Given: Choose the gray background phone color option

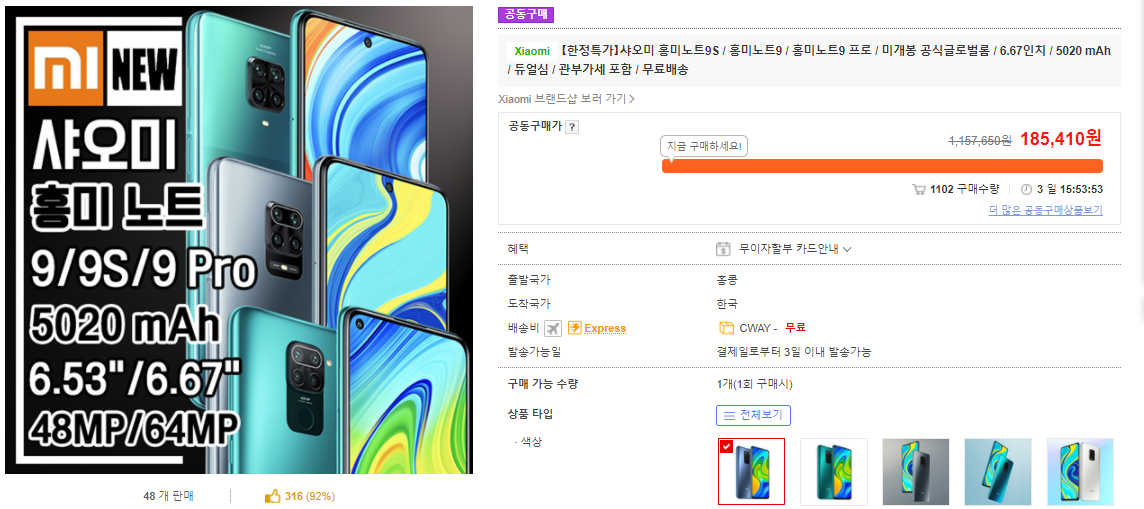Looking at the screenshot, I should coord(916,471).
